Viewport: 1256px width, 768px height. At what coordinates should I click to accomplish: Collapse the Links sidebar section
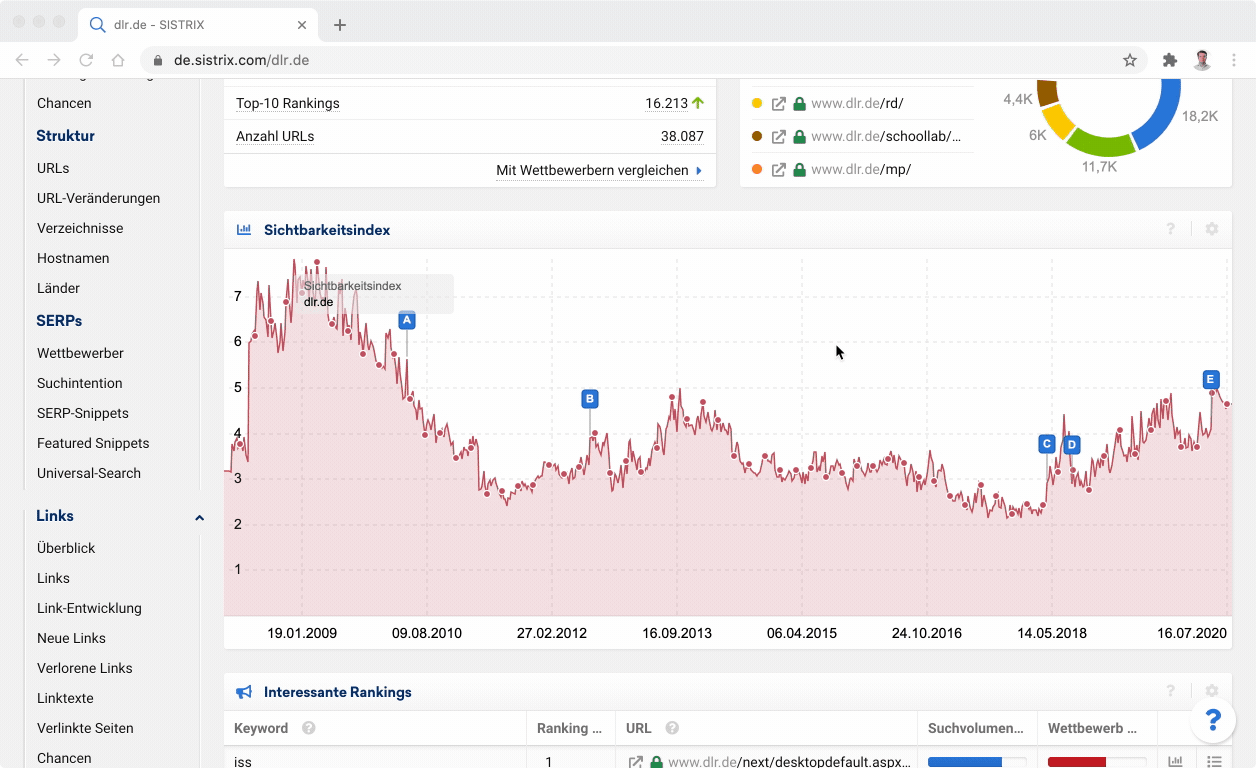click(199, 517)
